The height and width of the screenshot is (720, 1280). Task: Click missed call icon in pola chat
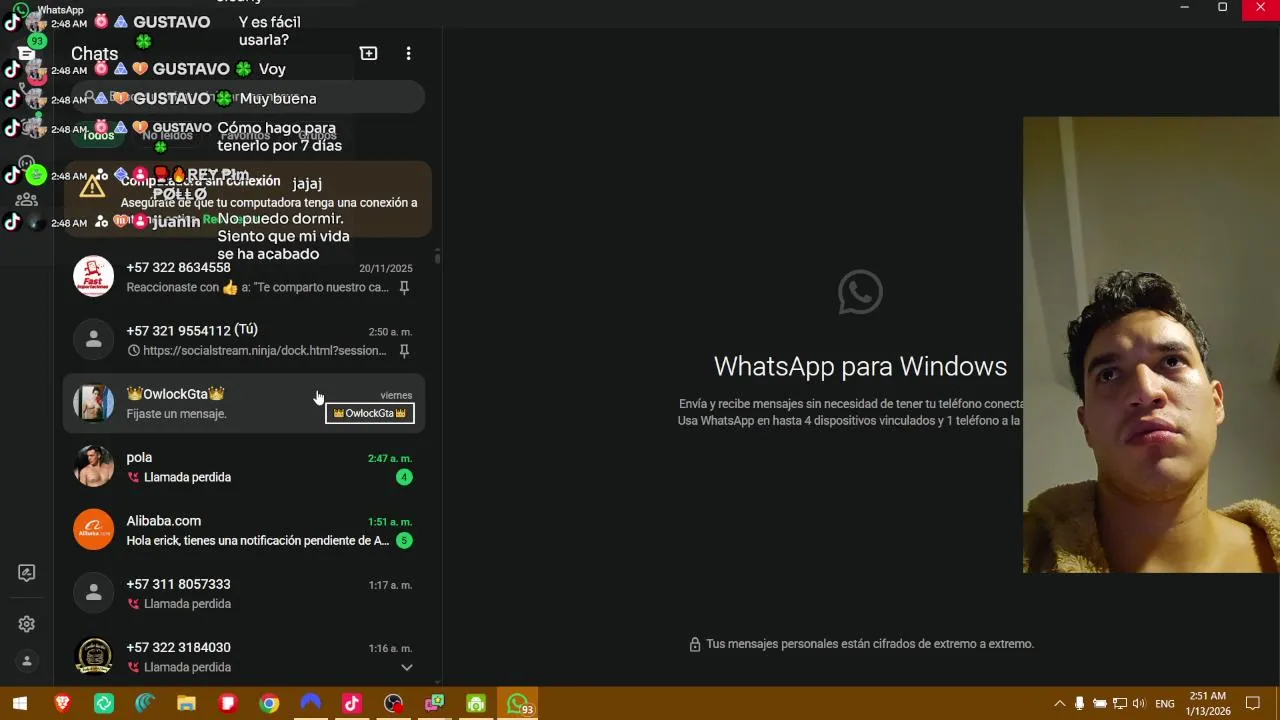pos(133,477)
